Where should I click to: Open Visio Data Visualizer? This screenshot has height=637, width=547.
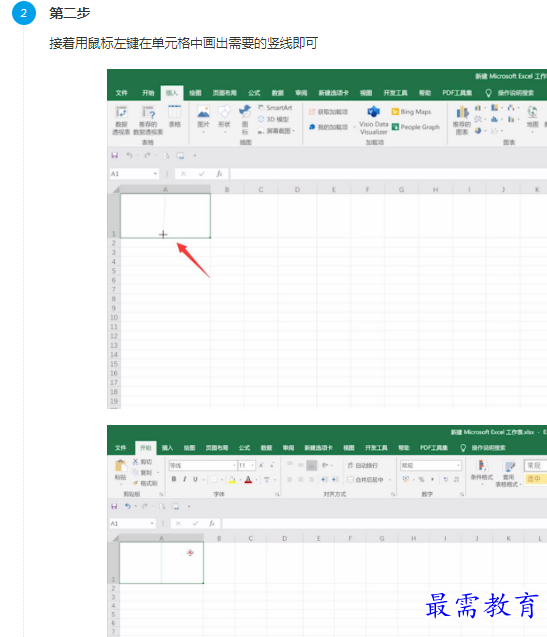pos(373,120)
